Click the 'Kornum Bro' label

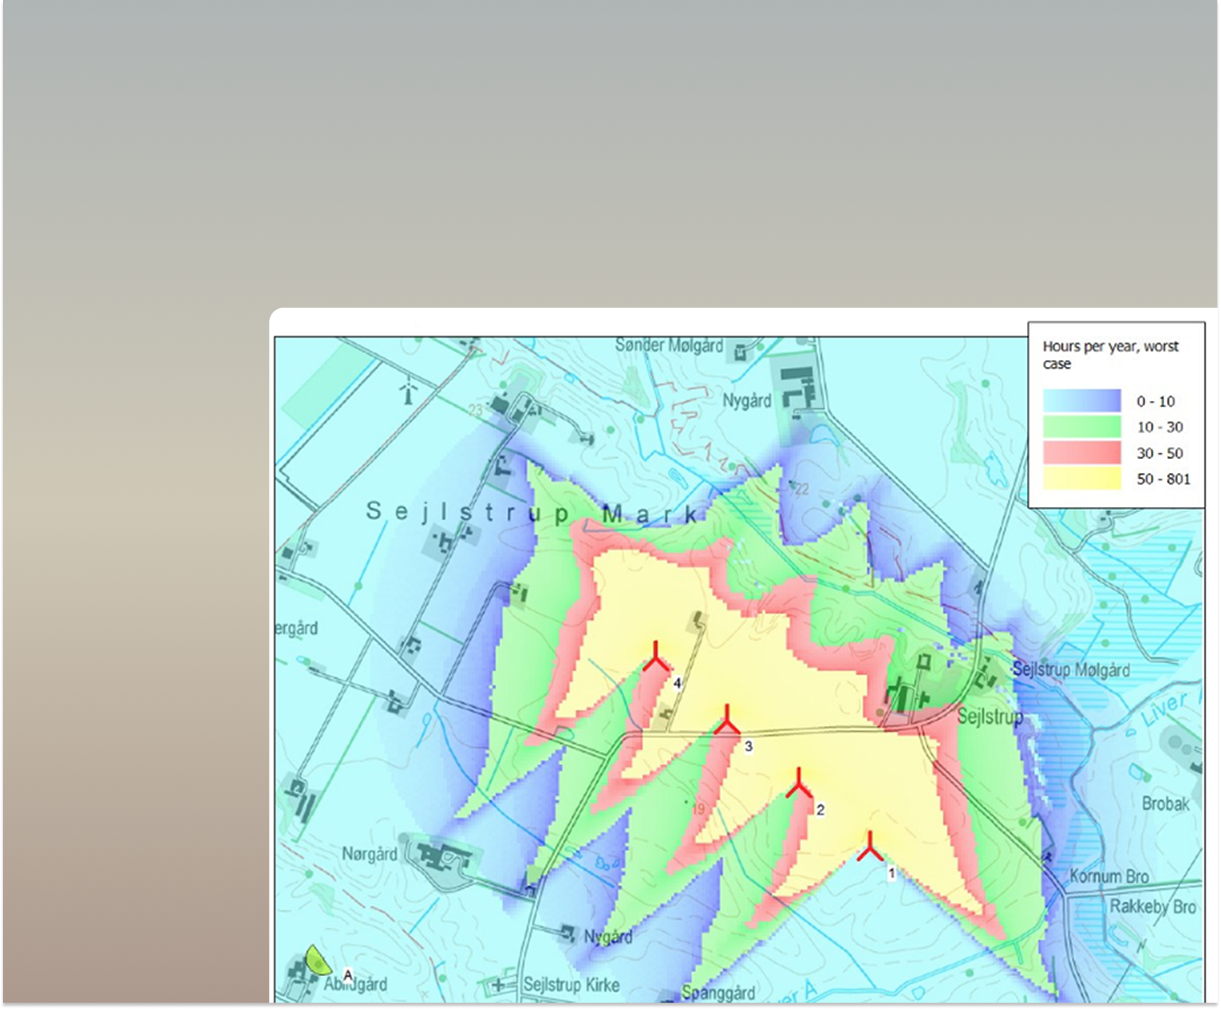(x=1109, y=876)
